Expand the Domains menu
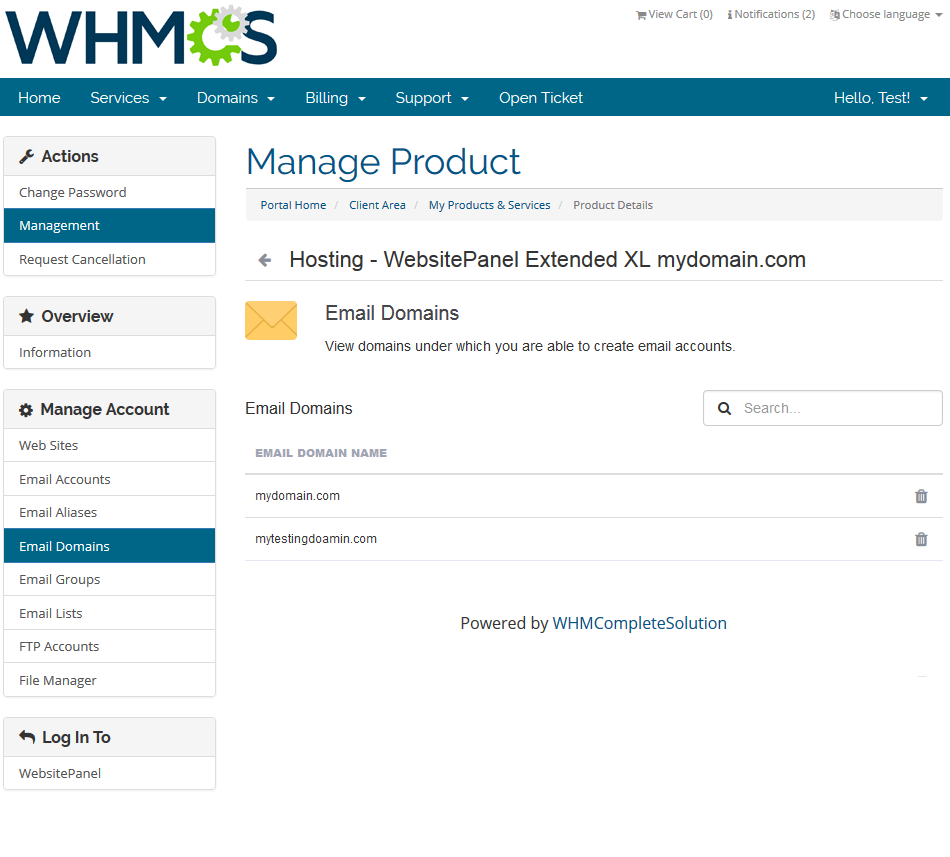Image resolution: width=950 pixels, height=857 pixels. [x=236, y=98]
